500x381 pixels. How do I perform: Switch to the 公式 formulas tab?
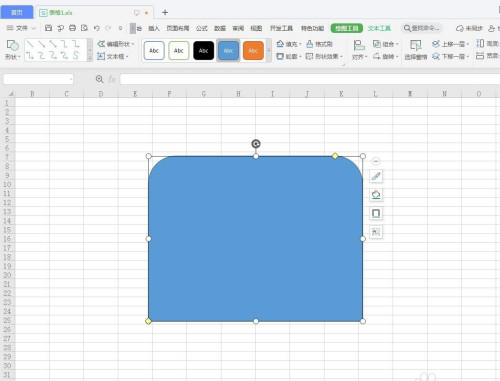coord(202,28)
